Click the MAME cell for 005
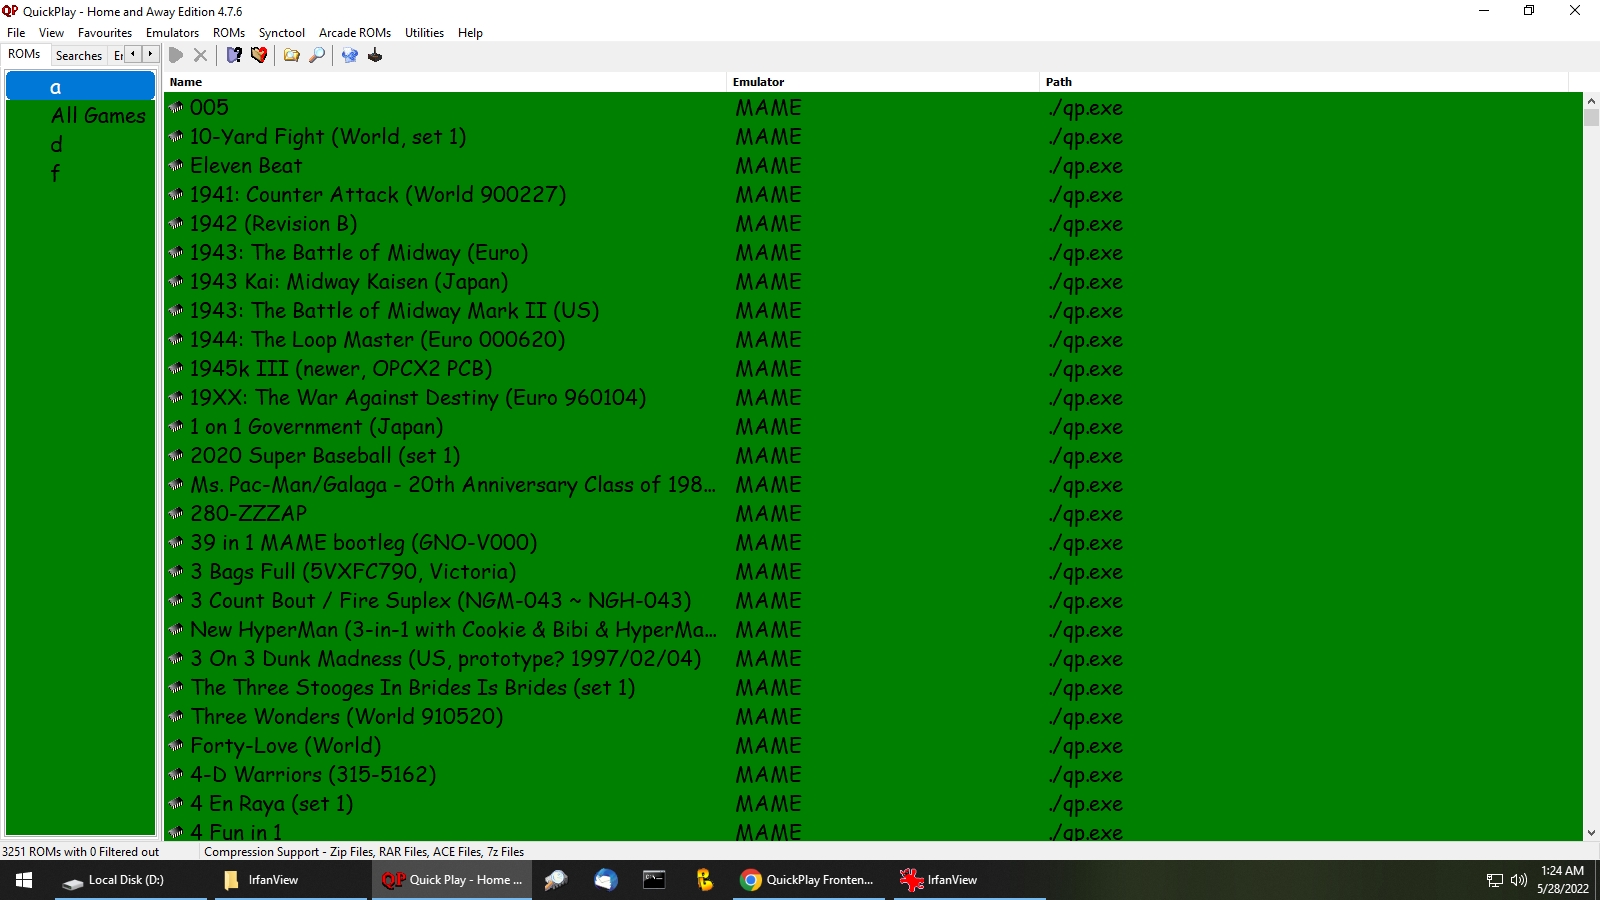The height and width of the screenshot is (900, 1600). [x=769, y=107]
